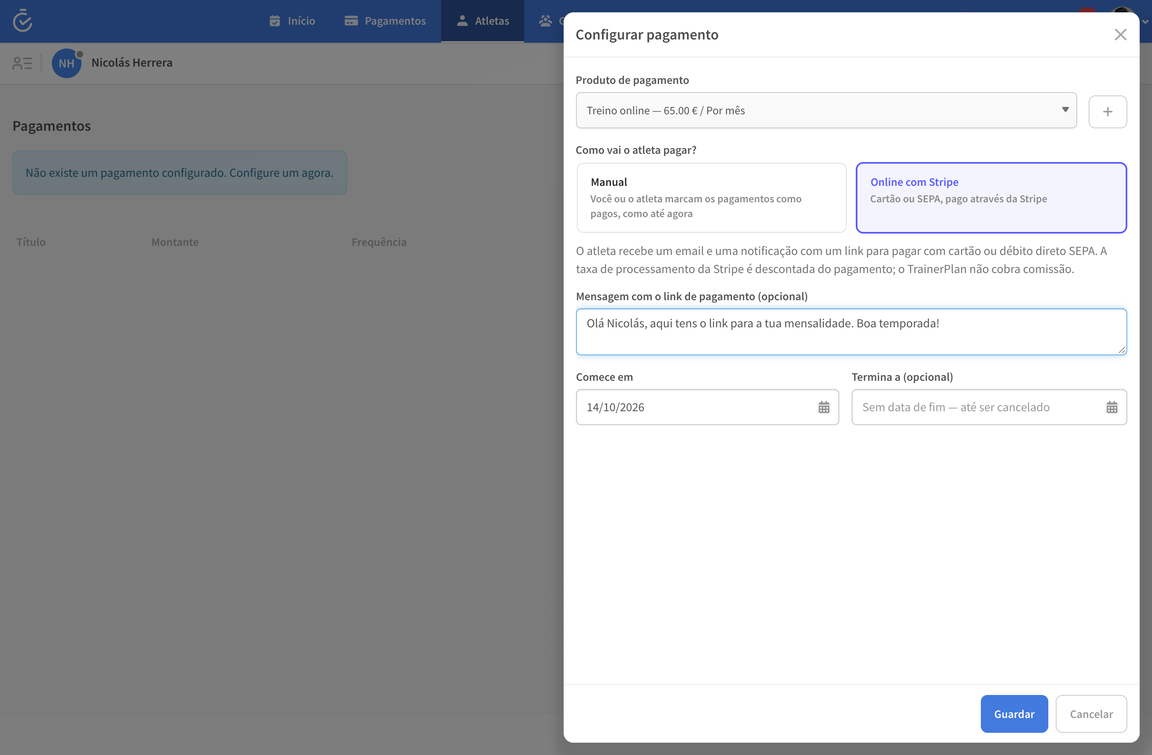Screen dimensions: 1152x755
Task: Click the Montante column header
Action: pyautogui.click(x=175, y=242)
